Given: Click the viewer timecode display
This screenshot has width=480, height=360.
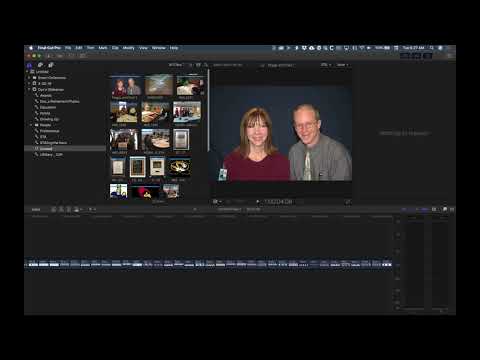Looking at the screenshot, I should click(278, 202).
